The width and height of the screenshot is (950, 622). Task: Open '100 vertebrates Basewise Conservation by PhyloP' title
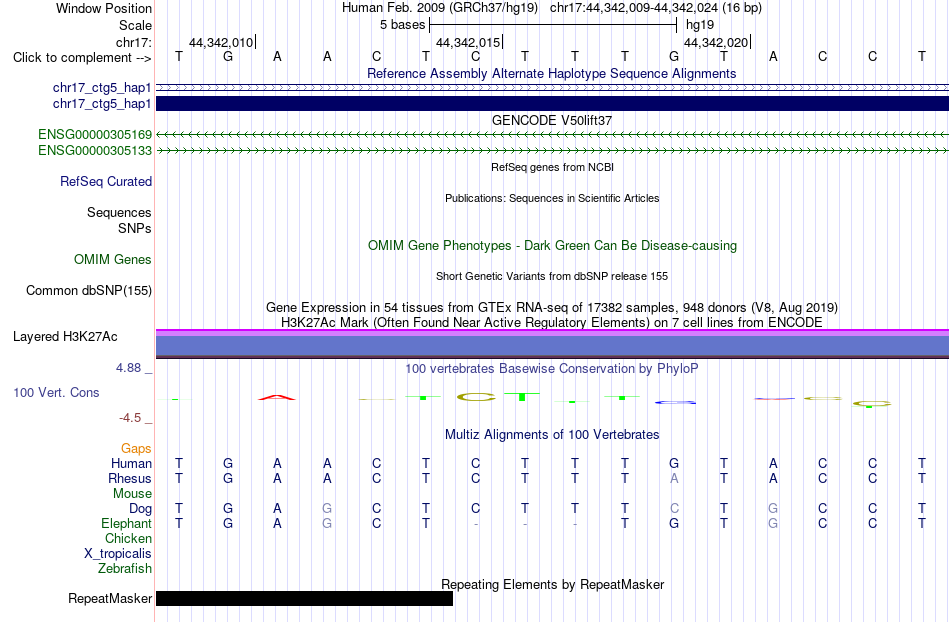(551, 369)
